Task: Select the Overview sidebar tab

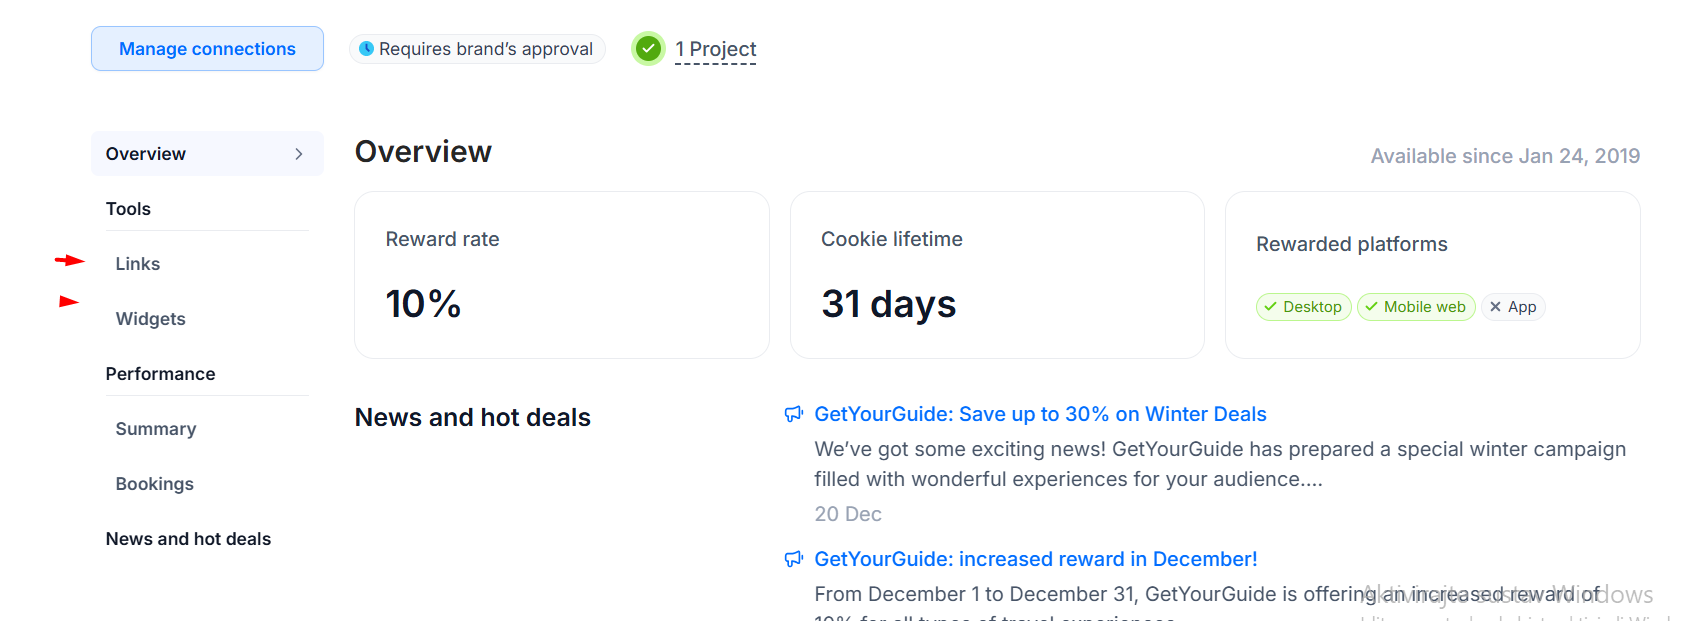Action: pyautogui.click(x=207, y=154)
